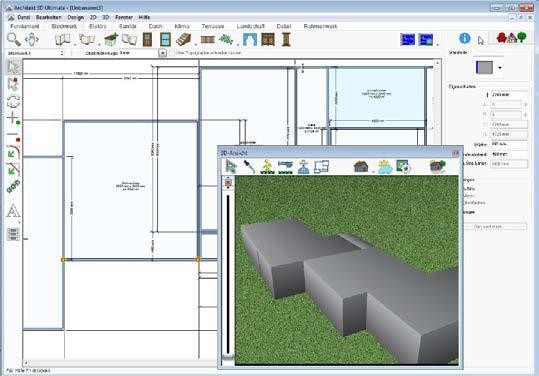Select the column pillar tool
This screenshot has height=376, width=539.
(286, 40)
